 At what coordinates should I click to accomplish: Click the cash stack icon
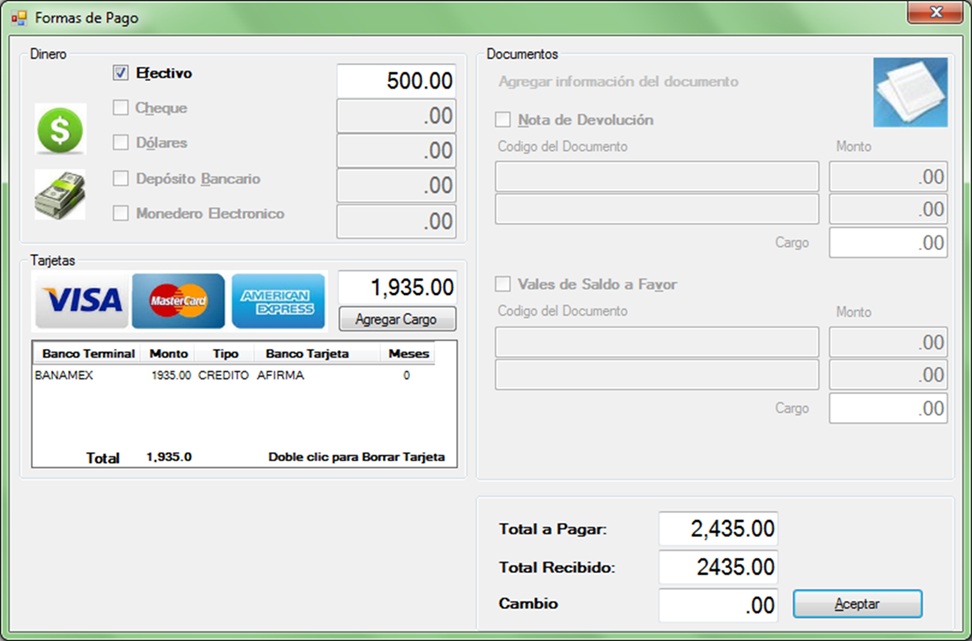coord(60,195)
